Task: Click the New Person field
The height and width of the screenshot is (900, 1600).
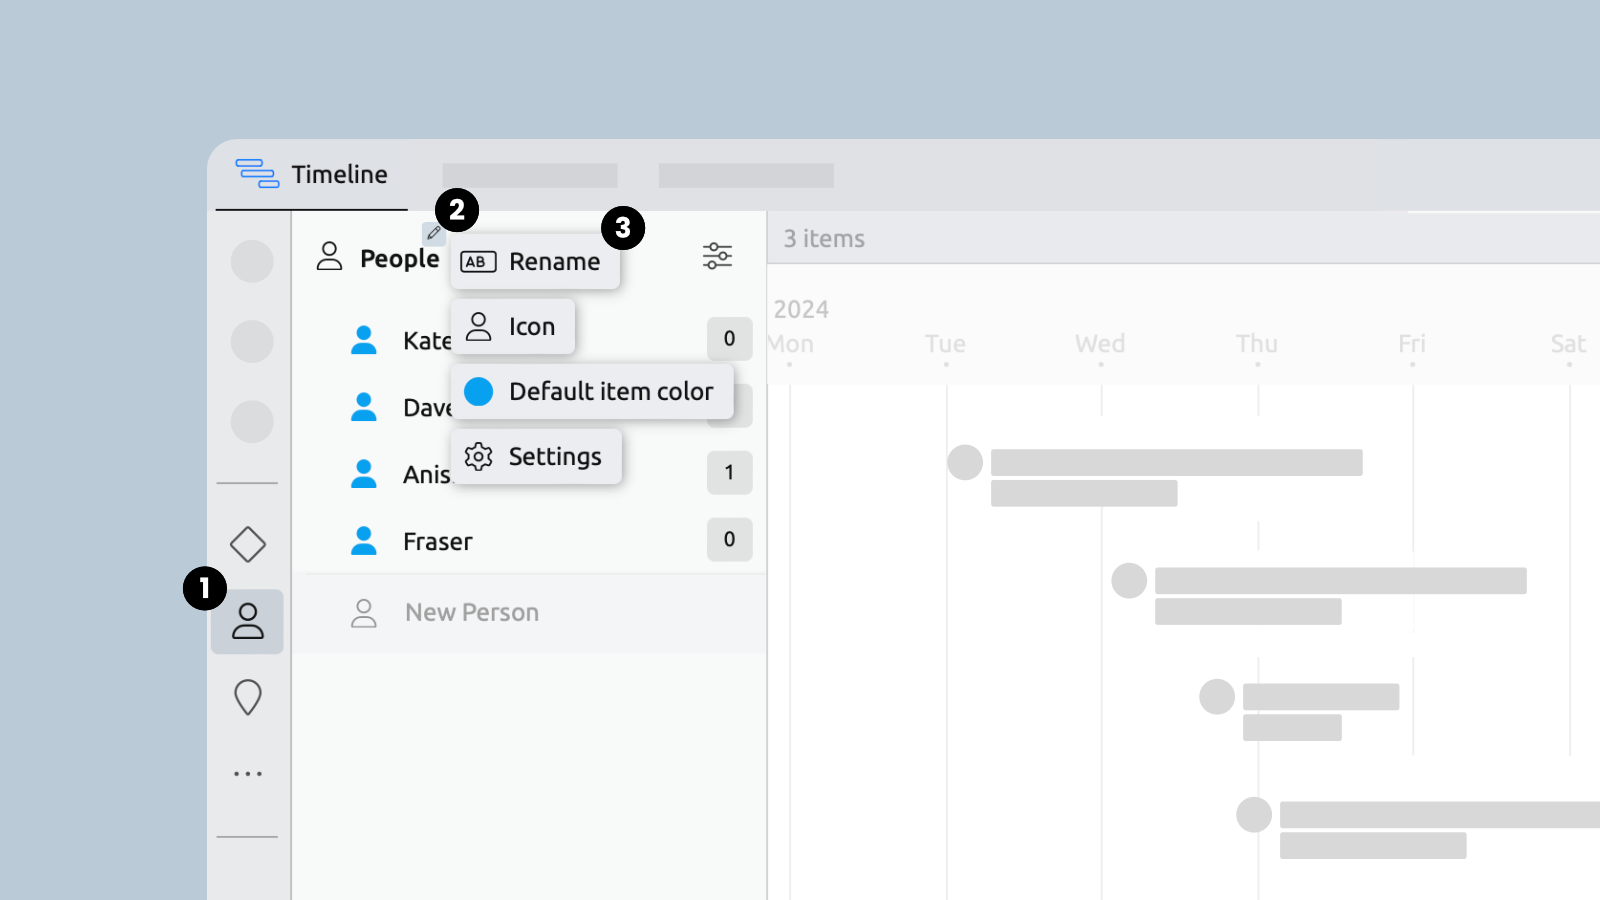Action: tap(530, 613)
